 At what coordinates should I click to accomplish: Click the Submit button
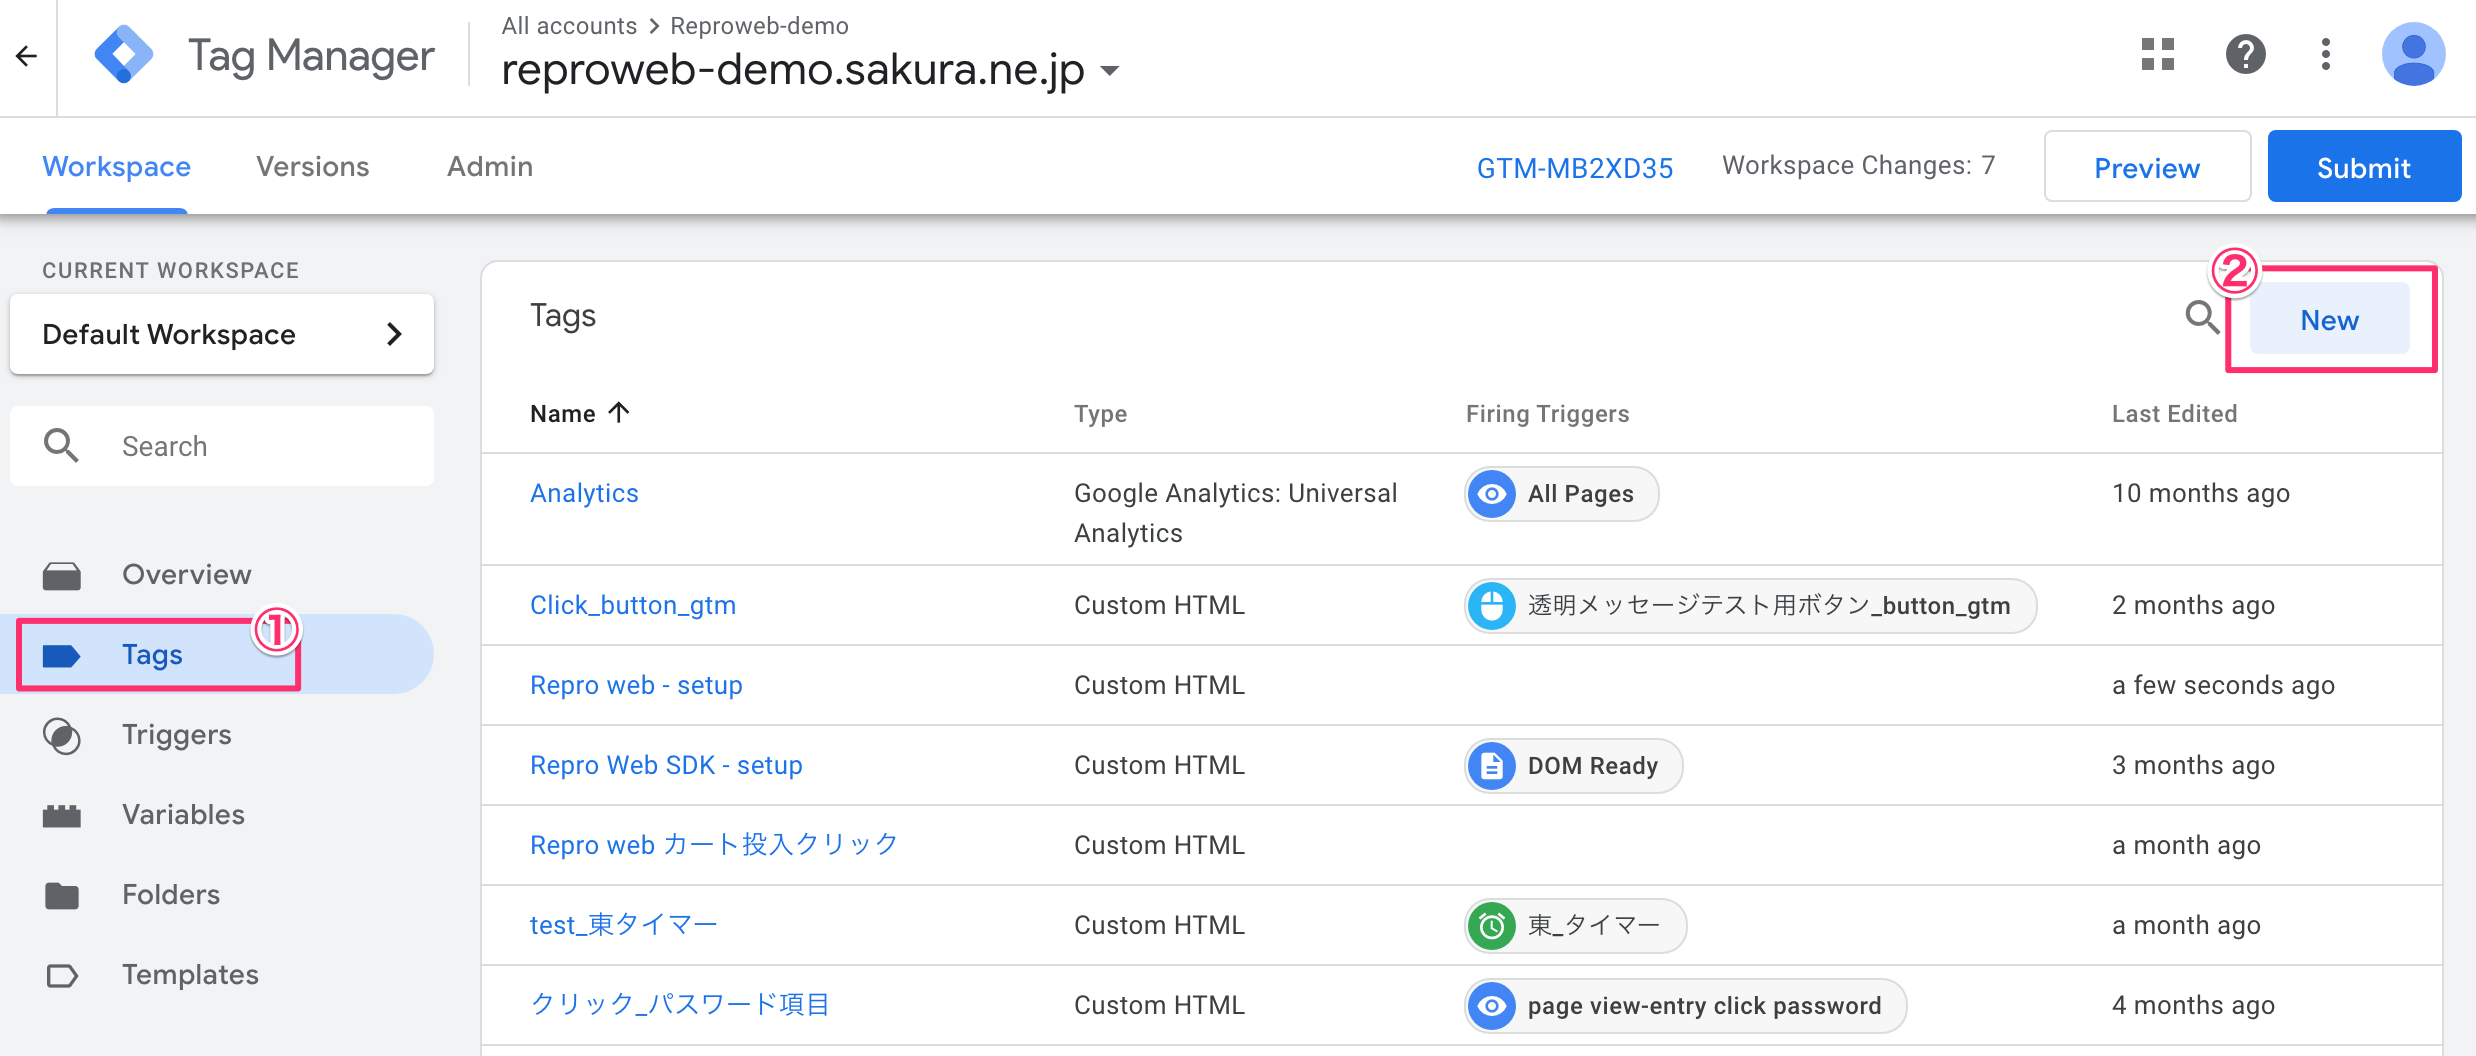tap(2364, 167)
